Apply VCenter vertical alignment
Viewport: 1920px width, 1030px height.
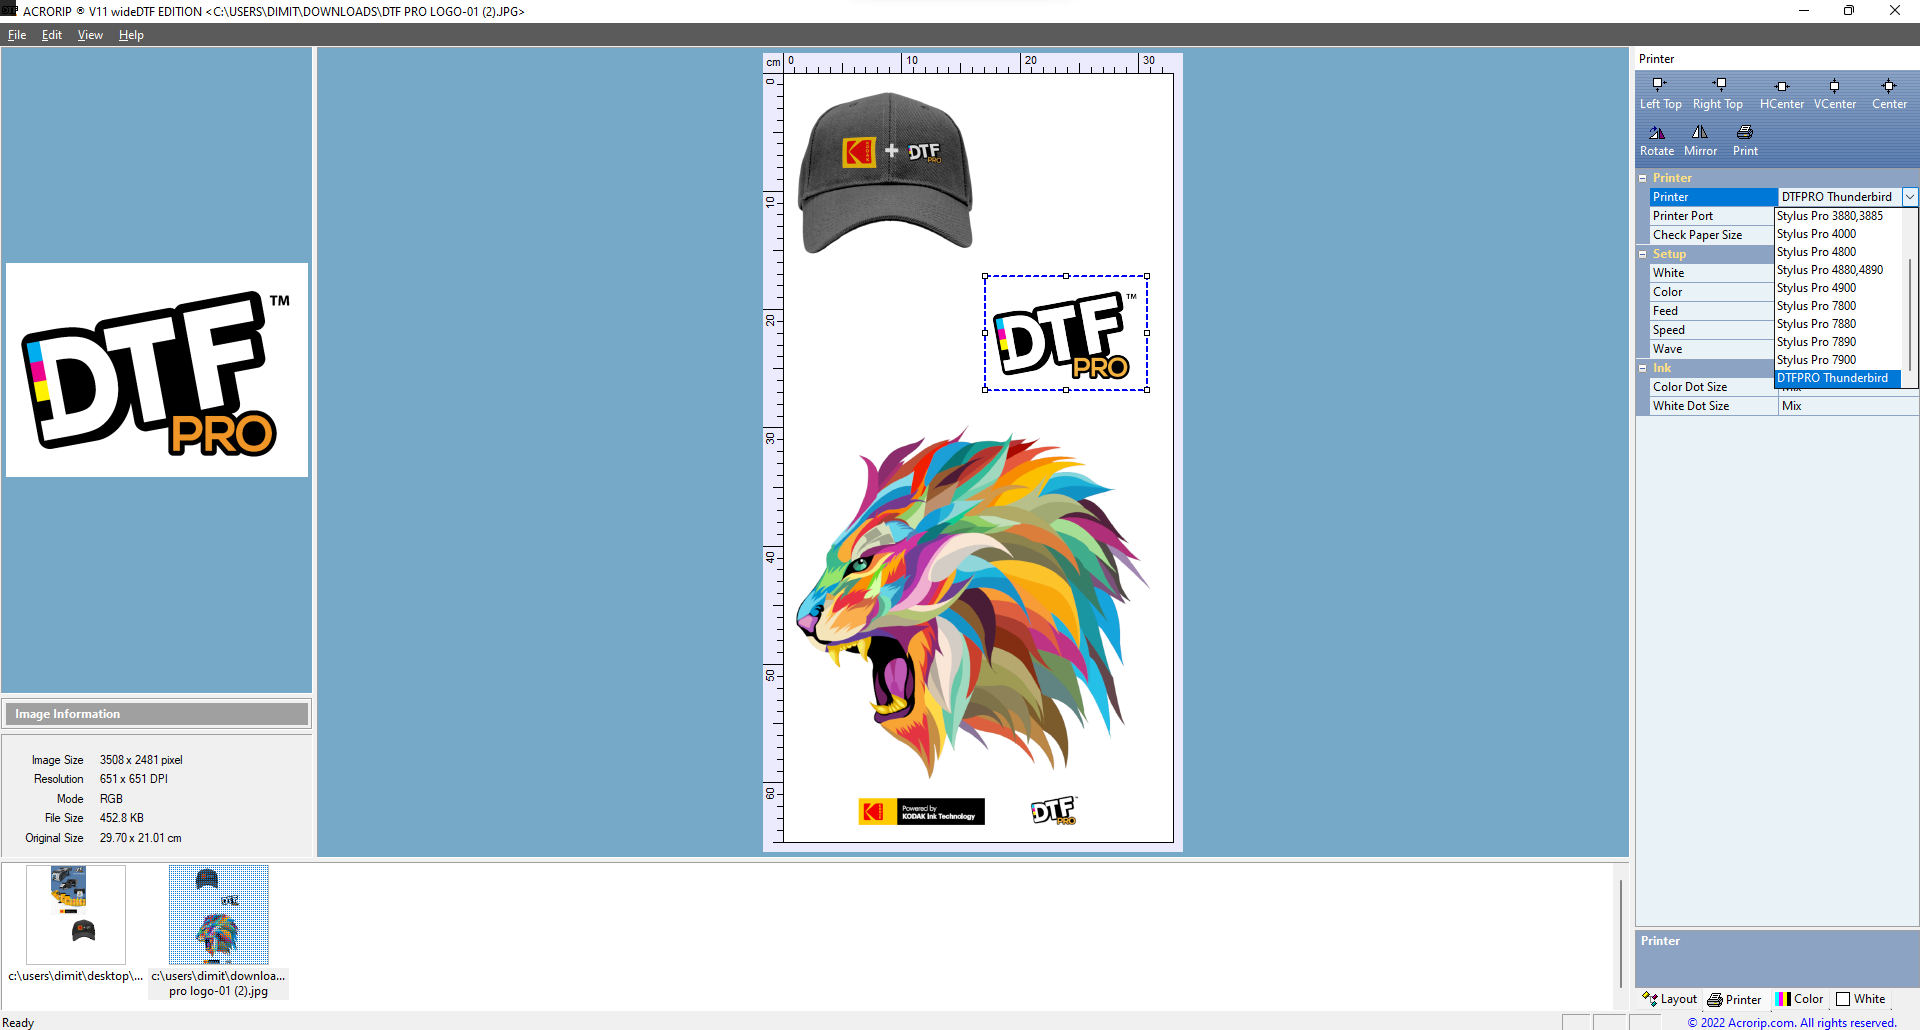click(x=1834, y=92)
